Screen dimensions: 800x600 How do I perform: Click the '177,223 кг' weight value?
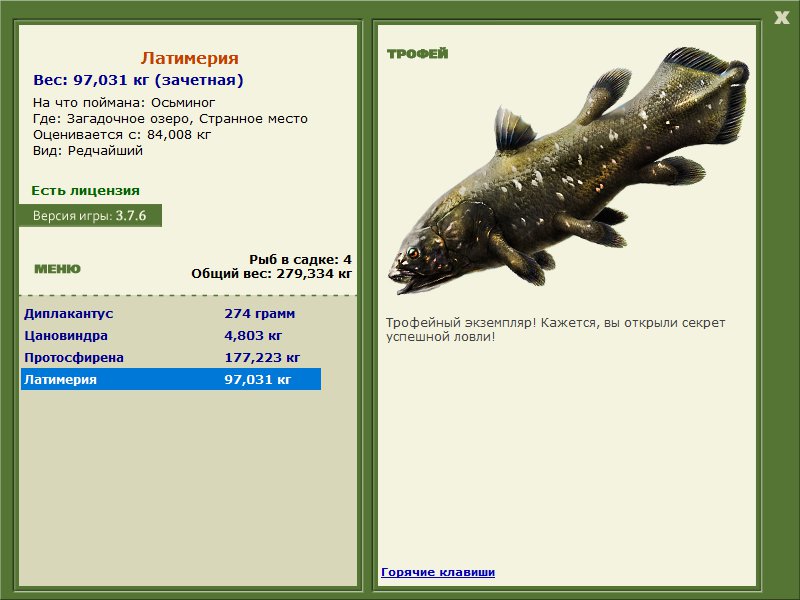(x=262, y=358)
